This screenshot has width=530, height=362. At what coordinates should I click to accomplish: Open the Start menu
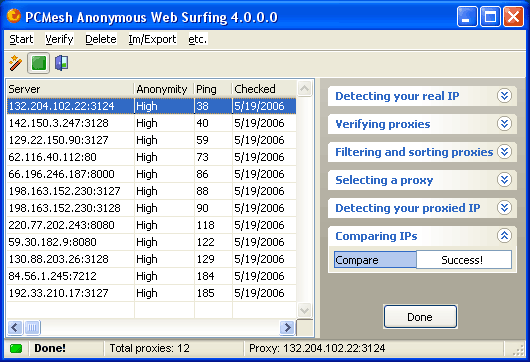pyautogui.click(x=21, y=39)
